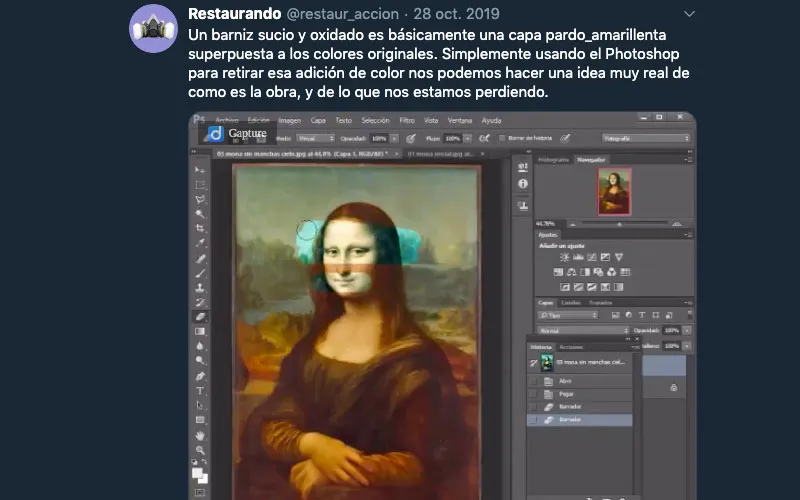Open Layers panel Opacidad dropdown arrow
This screenshot has width=800, height=500.
tap(687, 331)
